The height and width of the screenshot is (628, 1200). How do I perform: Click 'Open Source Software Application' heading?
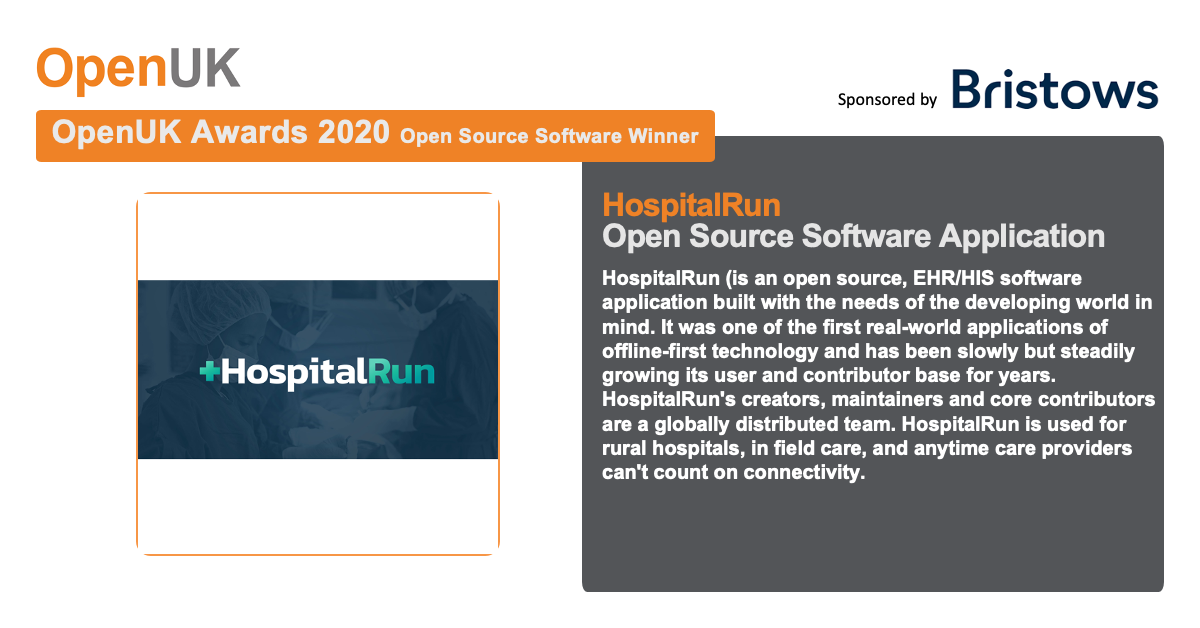[853, 237]
